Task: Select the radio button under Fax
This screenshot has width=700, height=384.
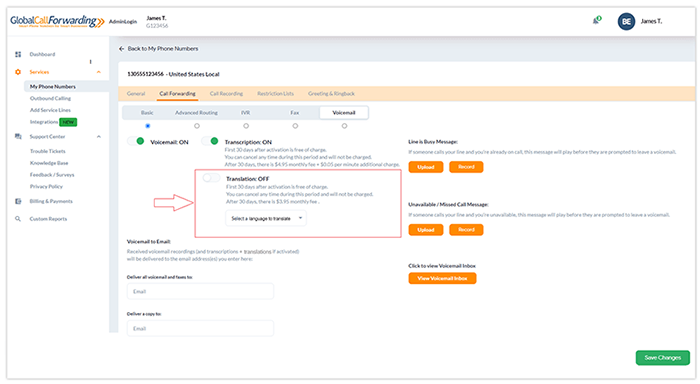Action: point(295,126)
